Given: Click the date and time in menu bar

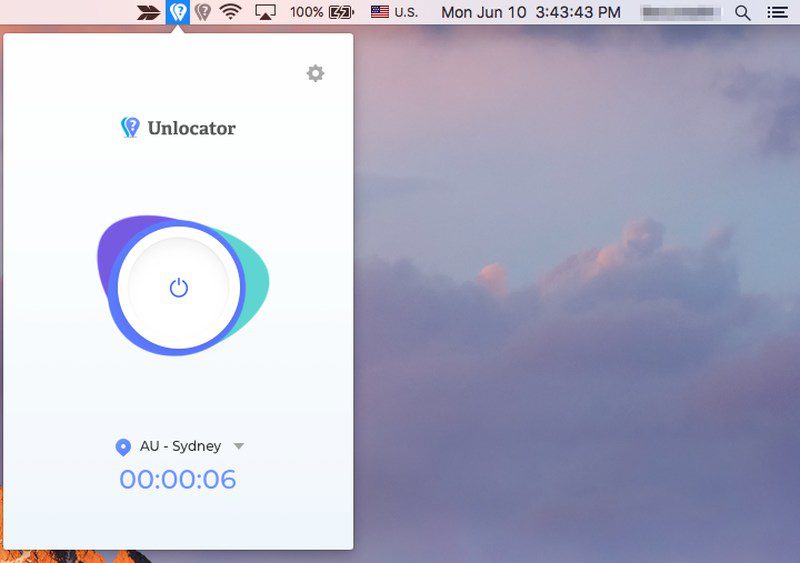Looking at the screenshot, I should coord(531,12).
